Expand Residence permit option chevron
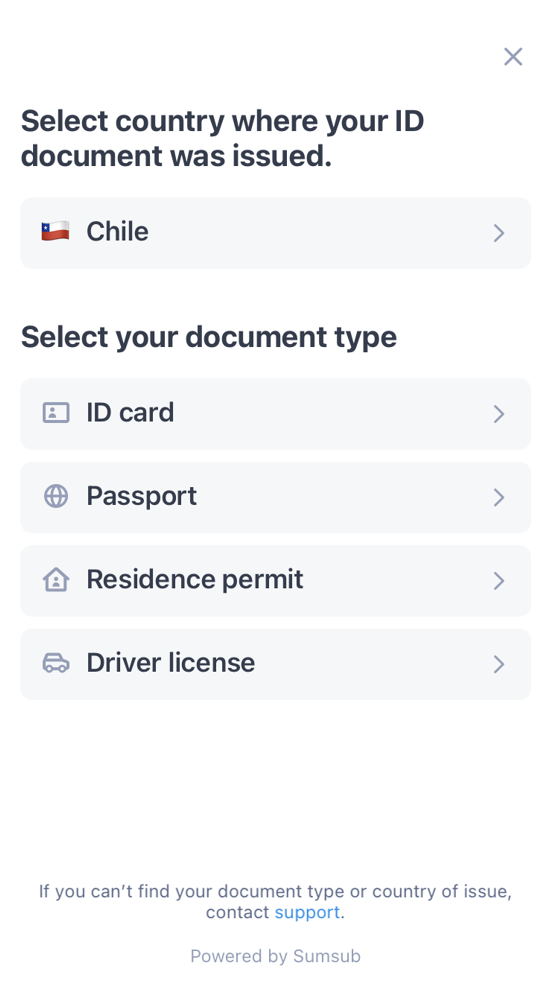 [499, 580]
